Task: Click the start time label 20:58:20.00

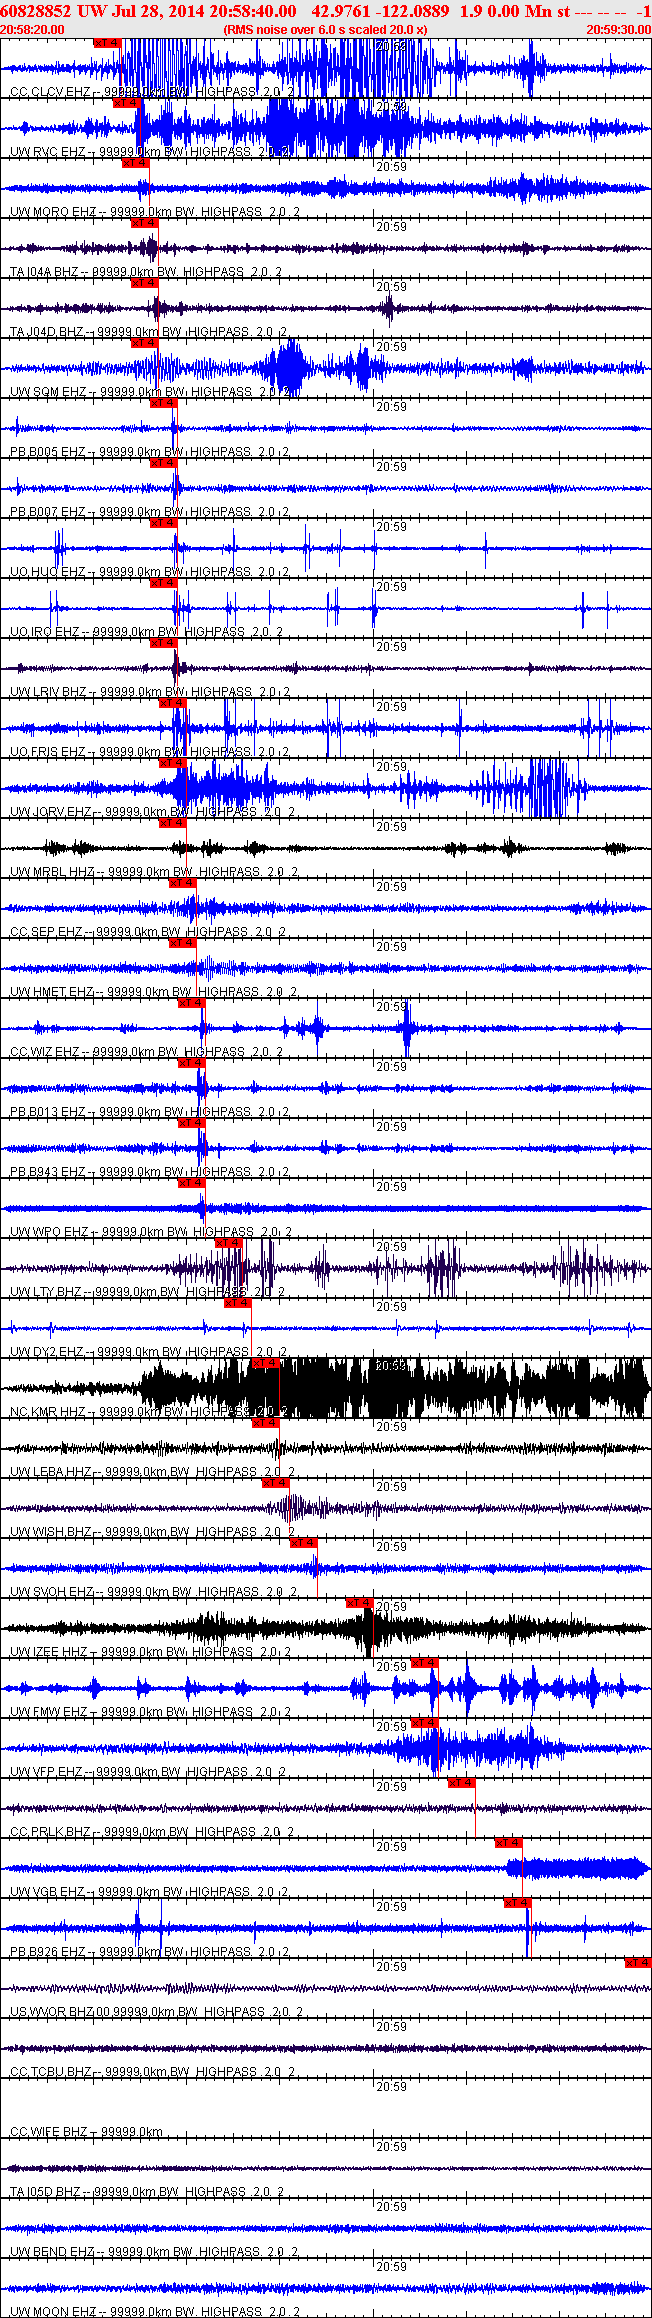Action: click(x=33, y=30)
